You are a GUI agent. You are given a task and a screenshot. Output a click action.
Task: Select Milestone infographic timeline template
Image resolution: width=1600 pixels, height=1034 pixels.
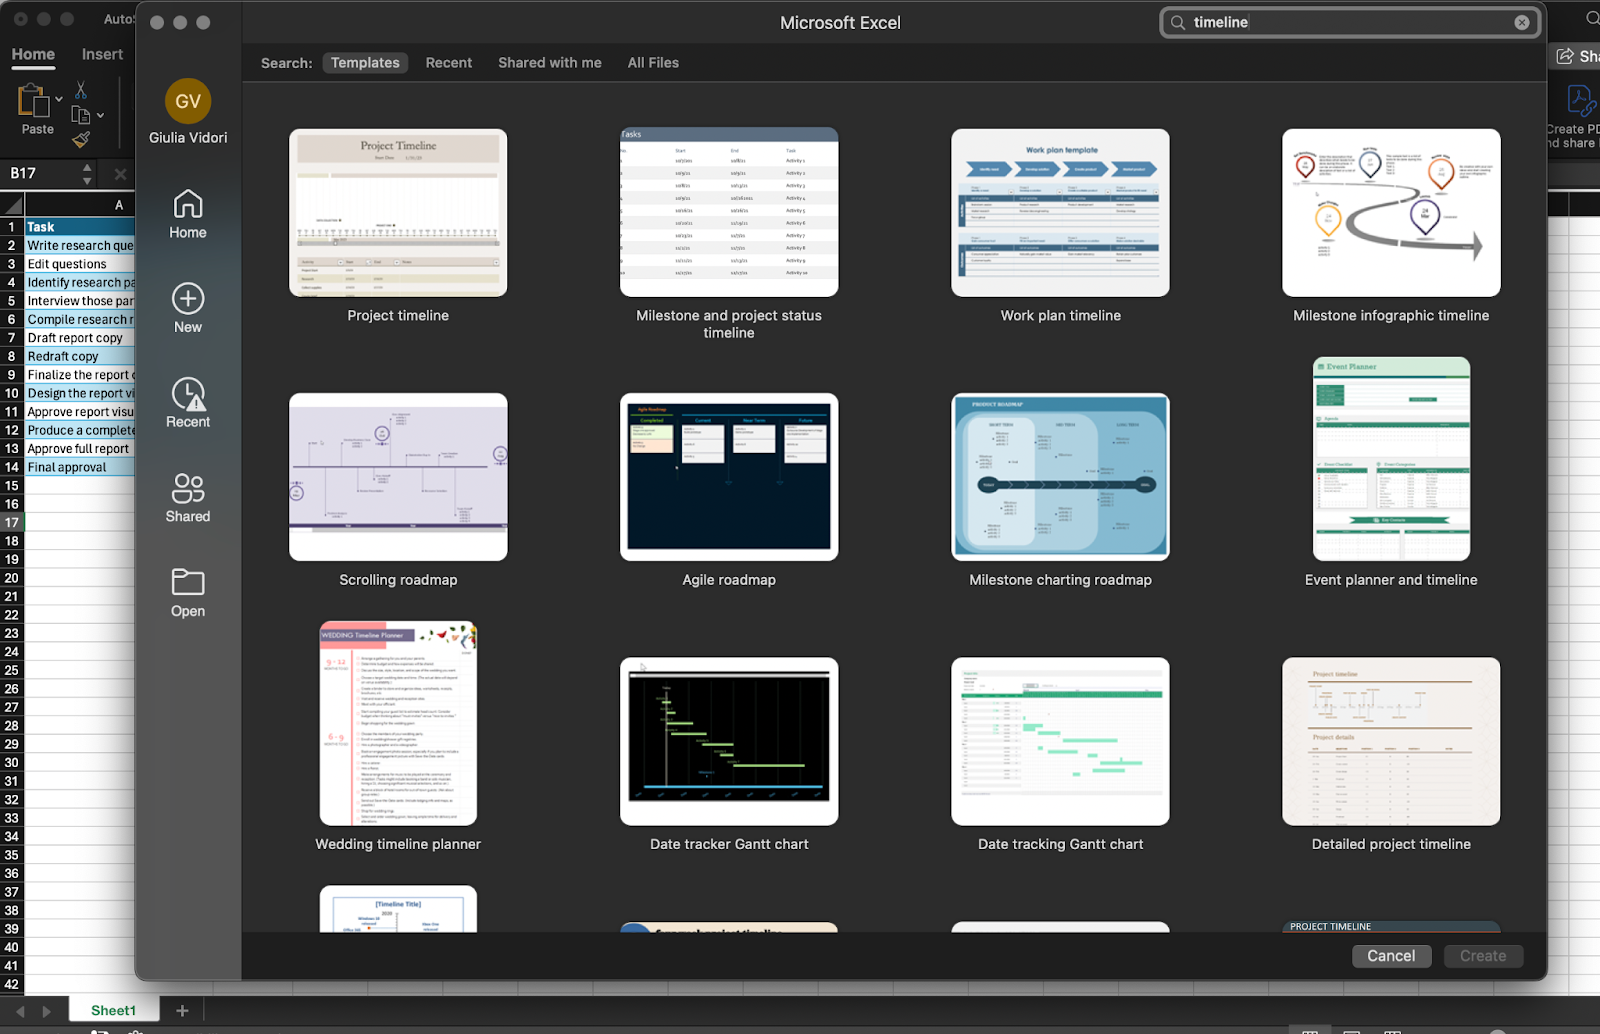(1391, 212)
